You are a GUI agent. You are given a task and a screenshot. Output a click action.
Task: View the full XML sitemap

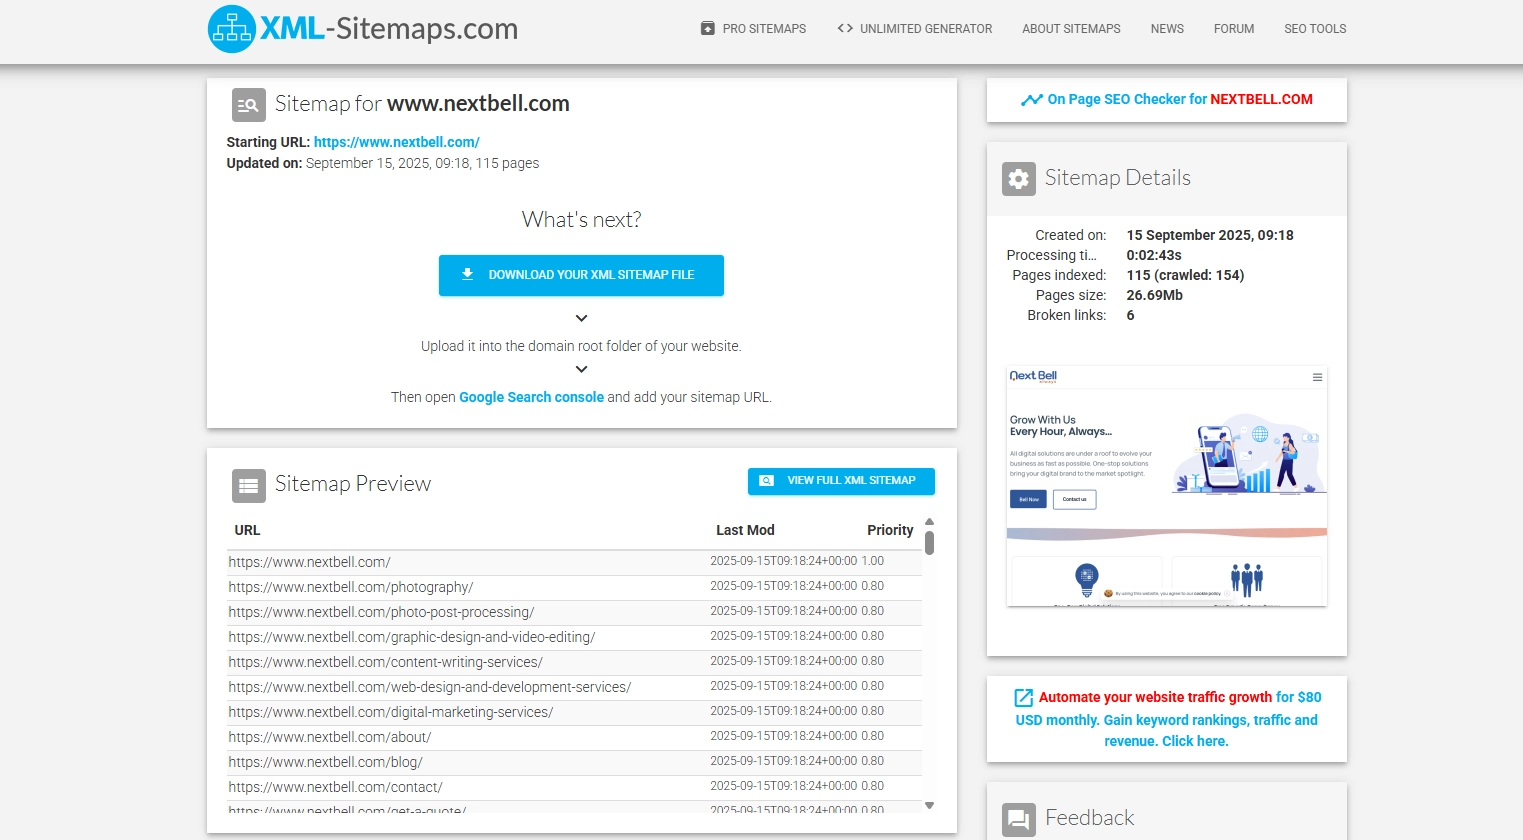pos(840,481)
